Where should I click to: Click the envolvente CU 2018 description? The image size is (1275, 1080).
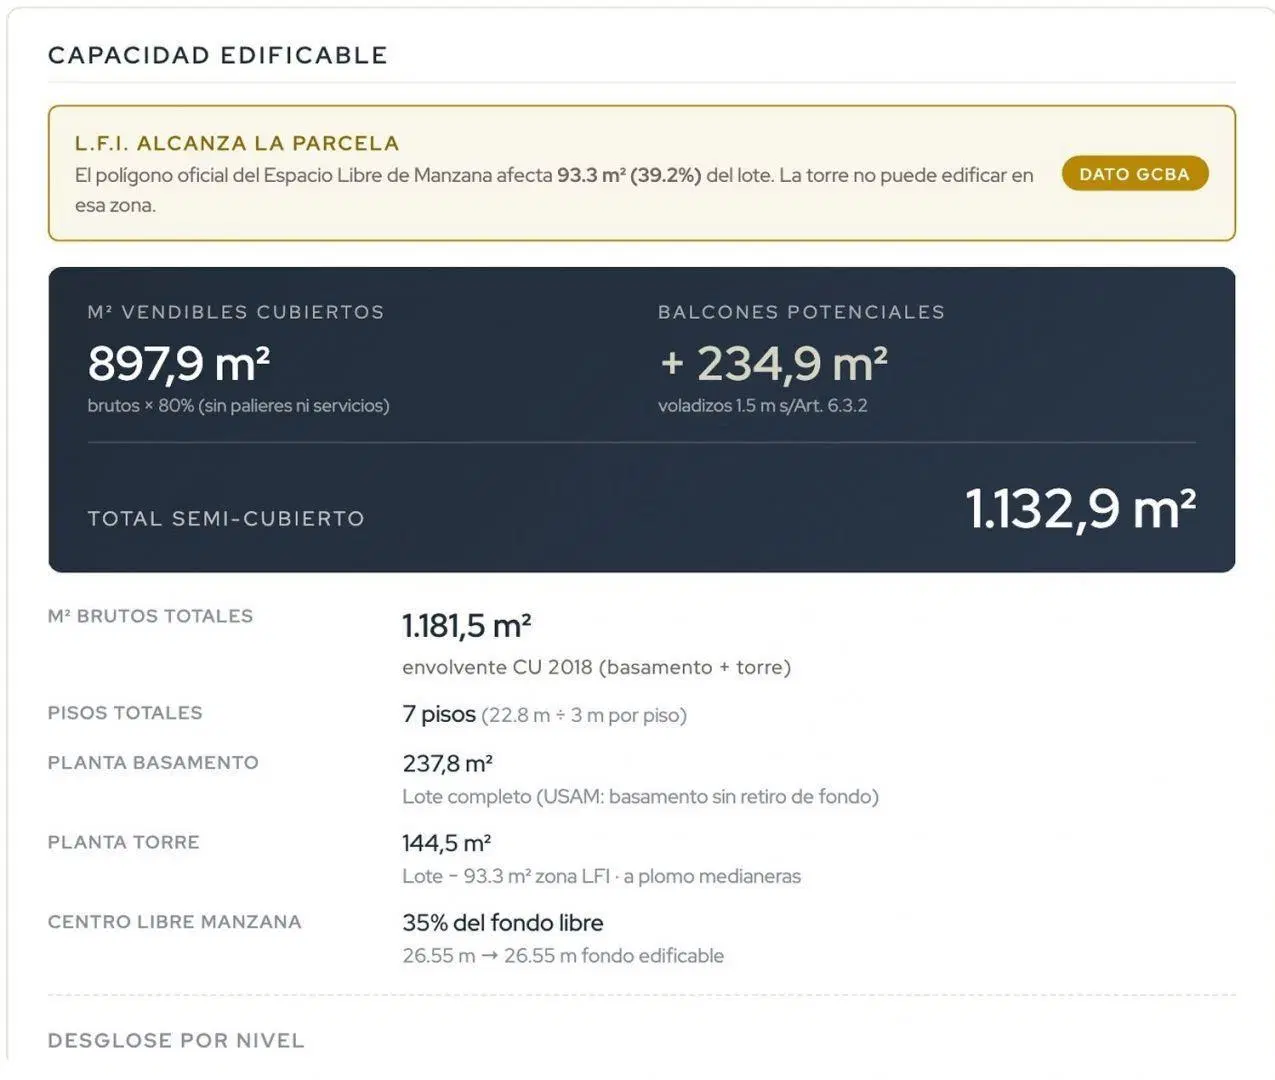click(597, 667)
